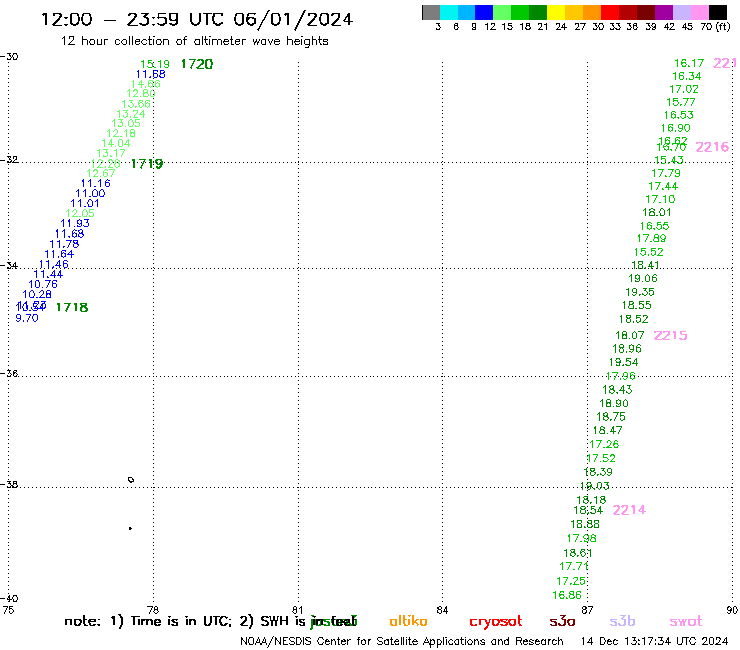Select the wave height value '19.06'
Image resolution: width=740 pixels, height=650 pixels.
pos(643,279)
